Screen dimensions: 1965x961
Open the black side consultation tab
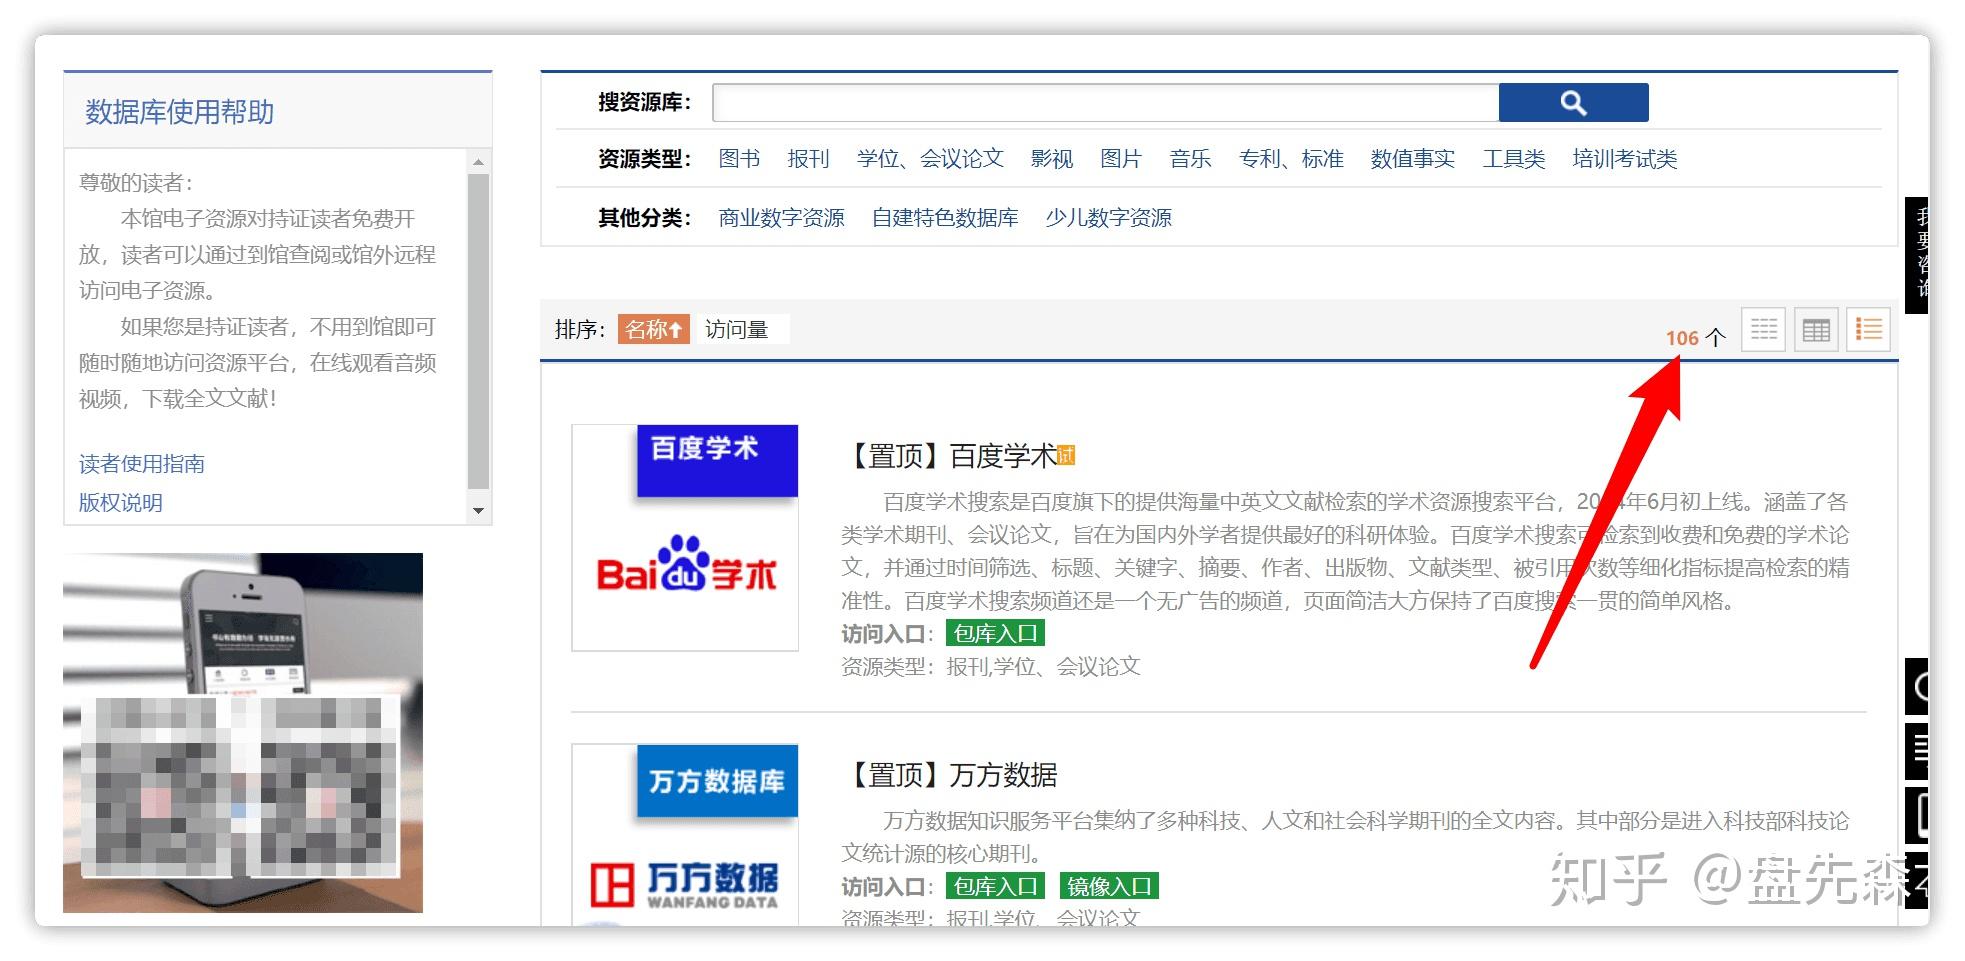pyautogui.click(x=1916, y=255)
